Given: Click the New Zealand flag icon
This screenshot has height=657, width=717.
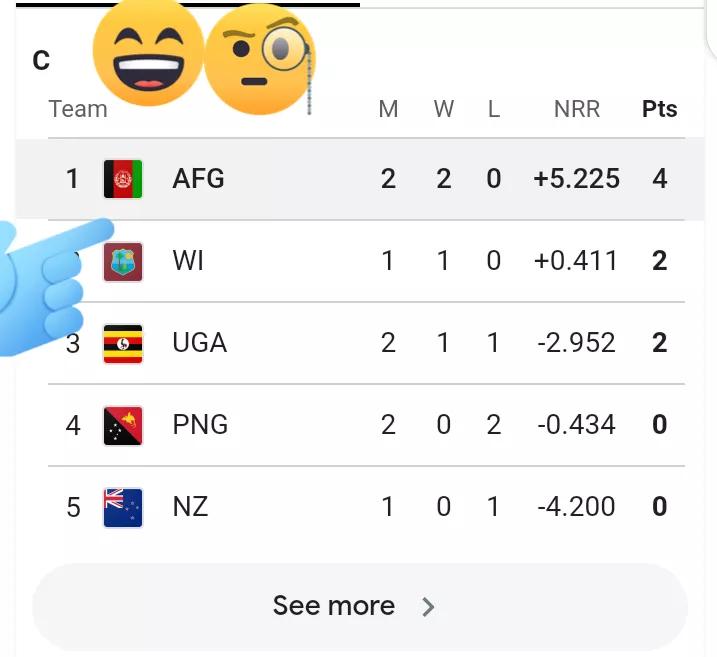Looking at the screenshot, I should [x=123, y=507].
